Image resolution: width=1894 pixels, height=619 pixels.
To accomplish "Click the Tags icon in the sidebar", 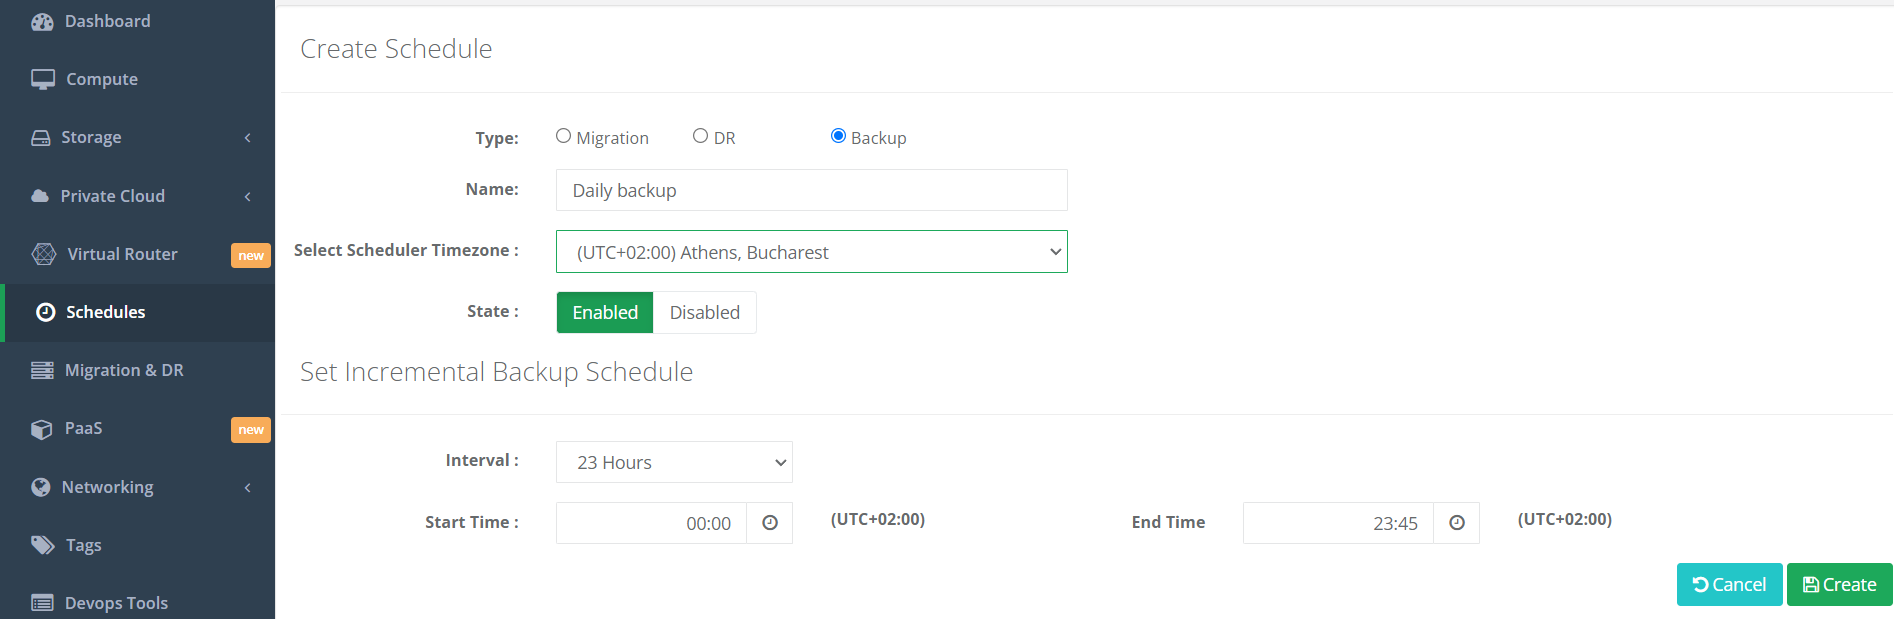I will click(43, 545).
